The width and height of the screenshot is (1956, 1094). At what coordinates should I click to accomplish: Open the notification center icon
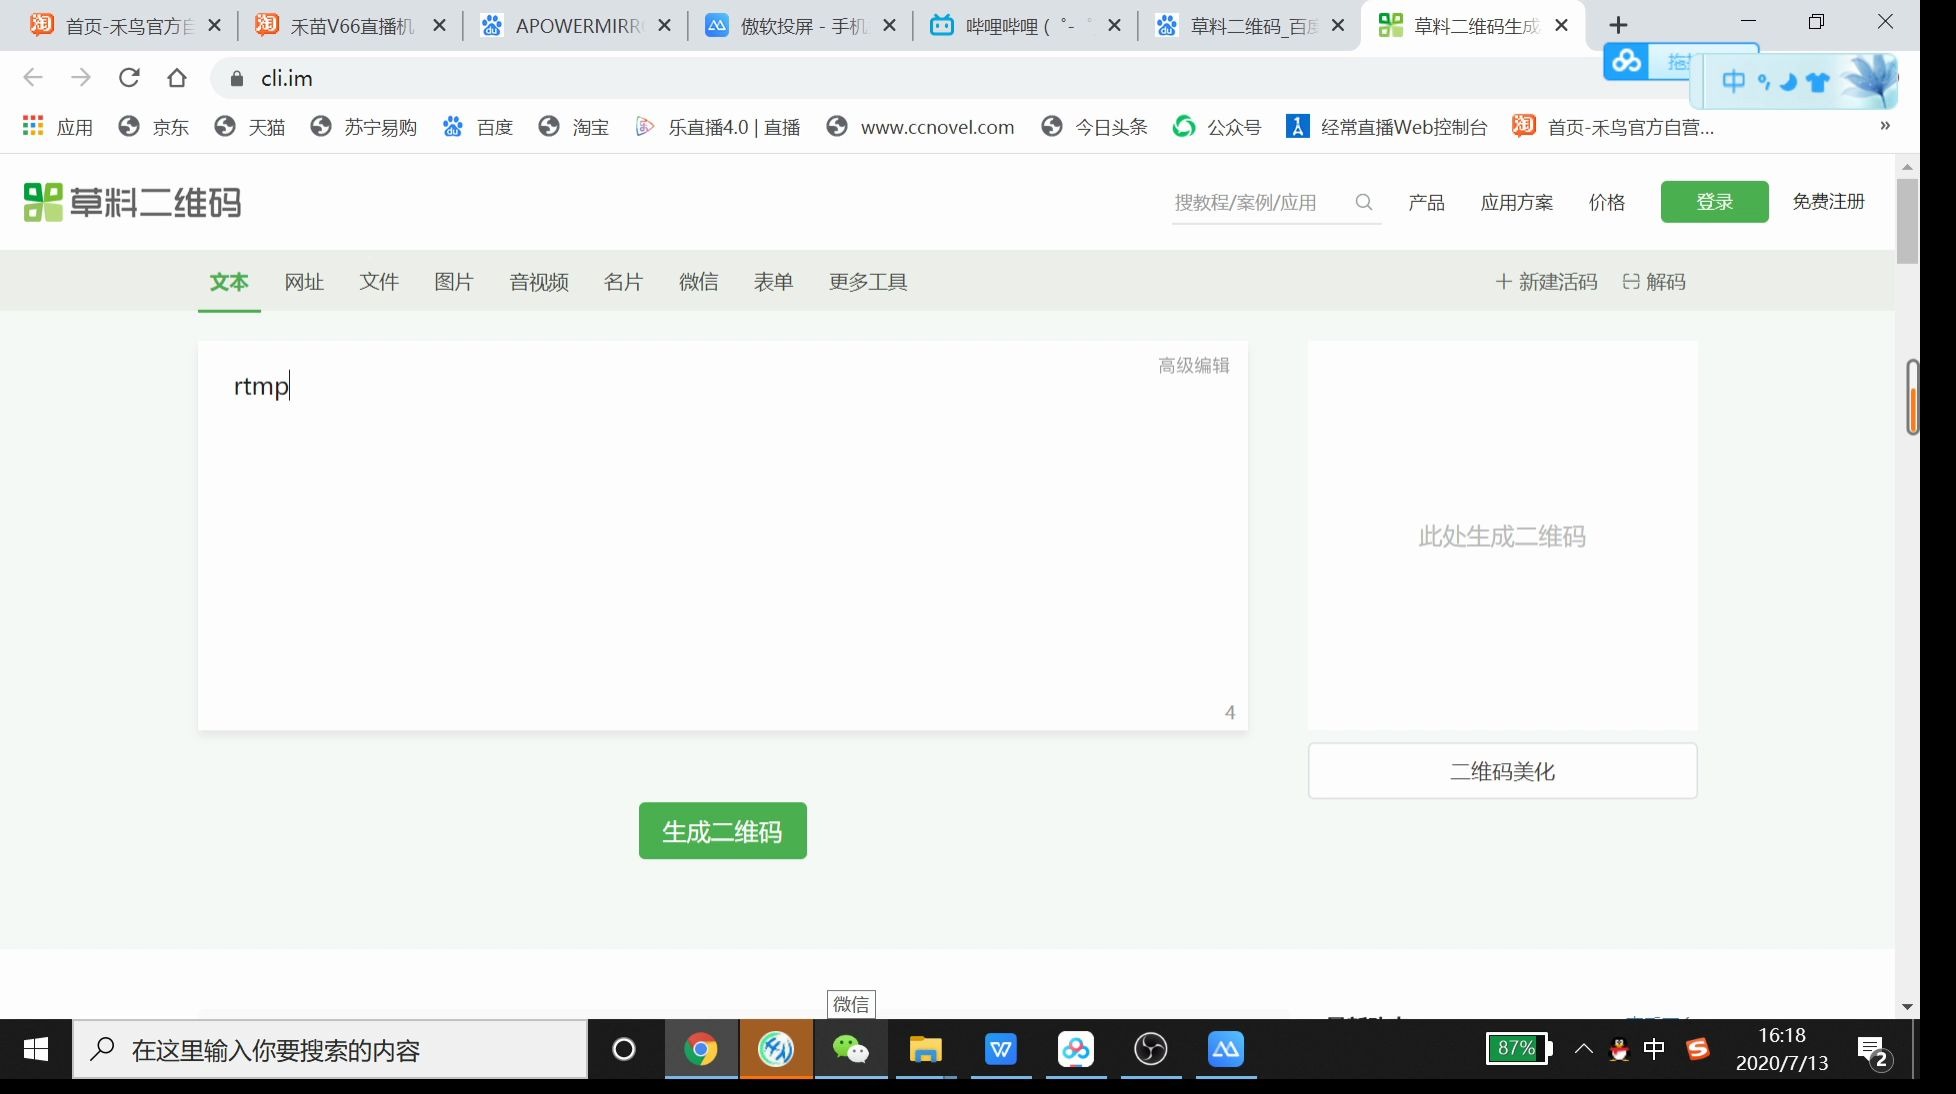(x=1872, y=1051)
